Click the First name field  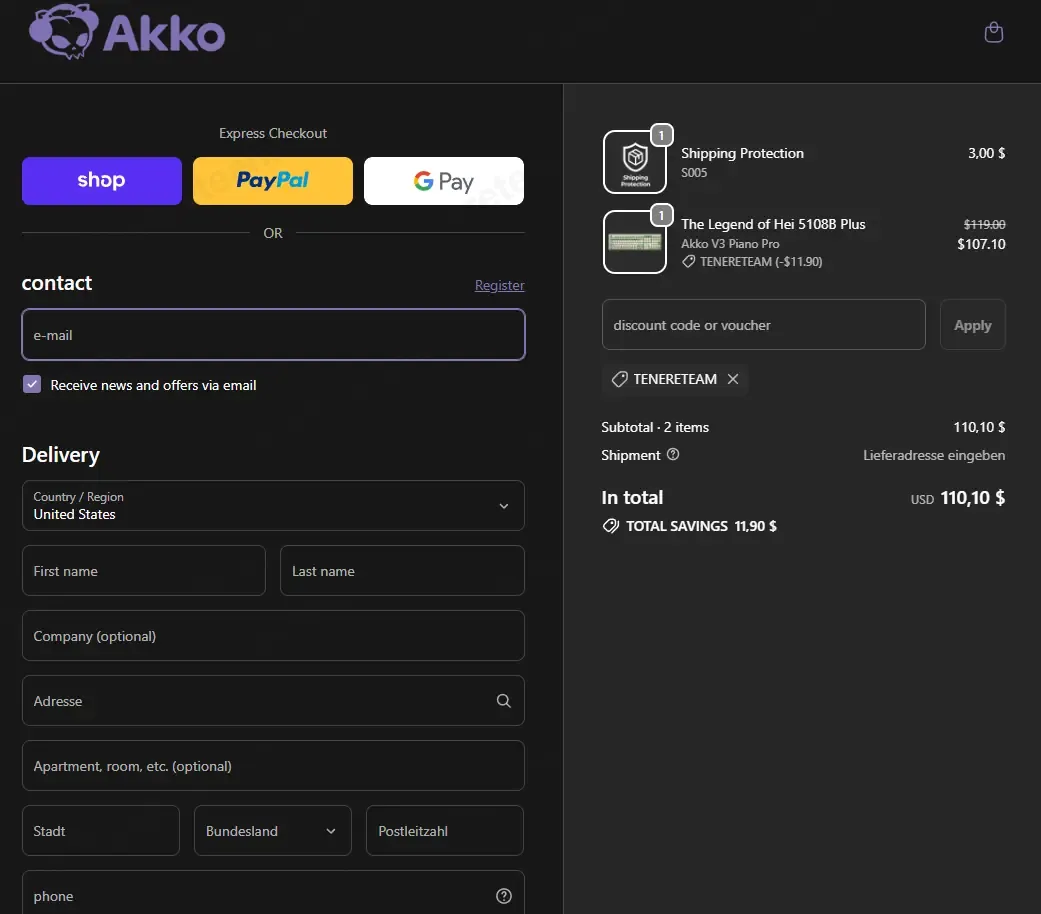coord(143,571)
